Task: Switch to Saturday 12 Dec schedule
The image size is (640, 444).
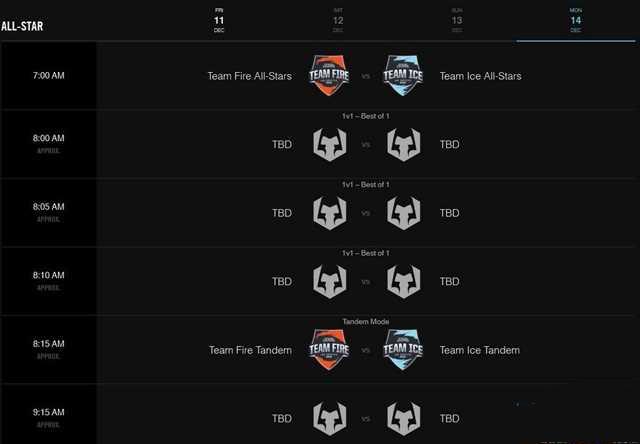Action: [x=338, y=20]
